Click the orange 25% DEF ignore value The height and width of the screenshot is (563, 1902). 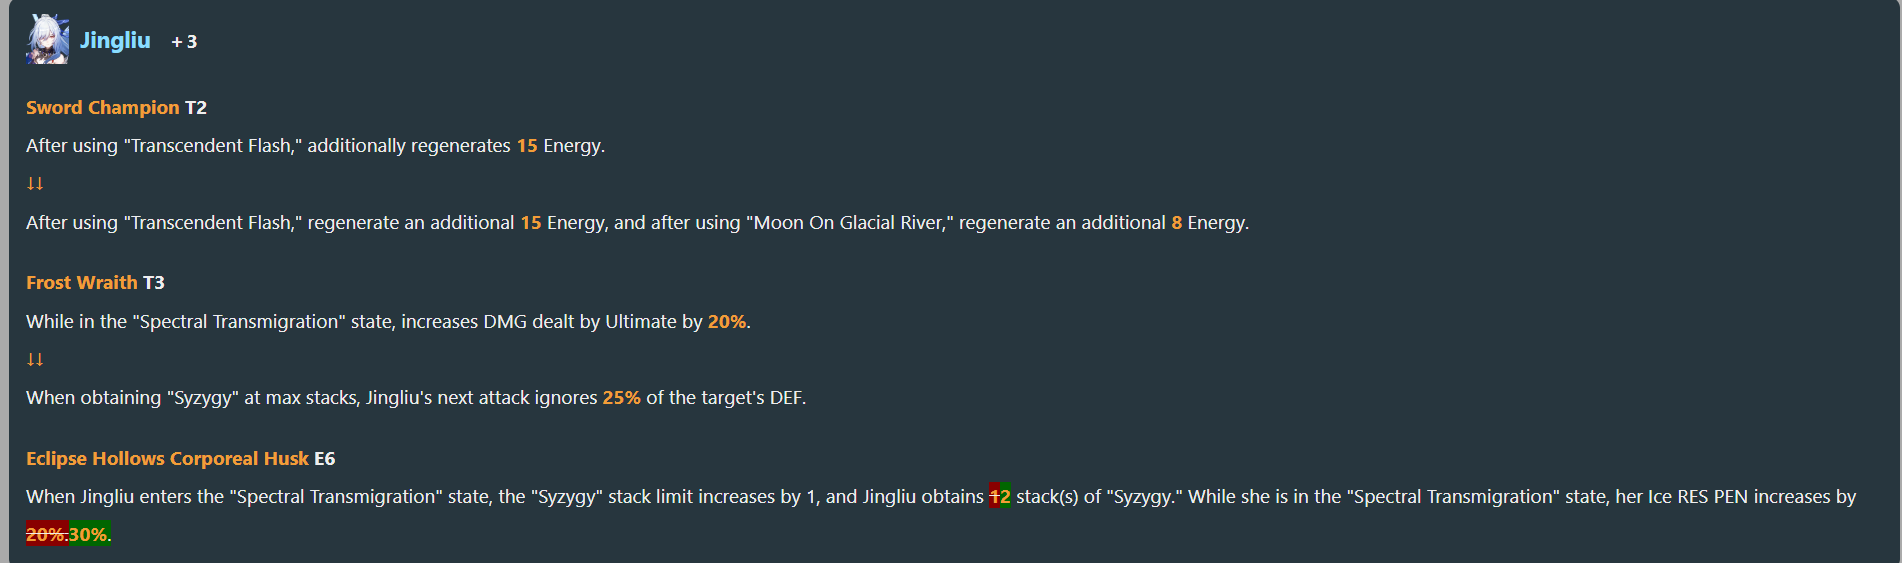(x=621, y=397)
